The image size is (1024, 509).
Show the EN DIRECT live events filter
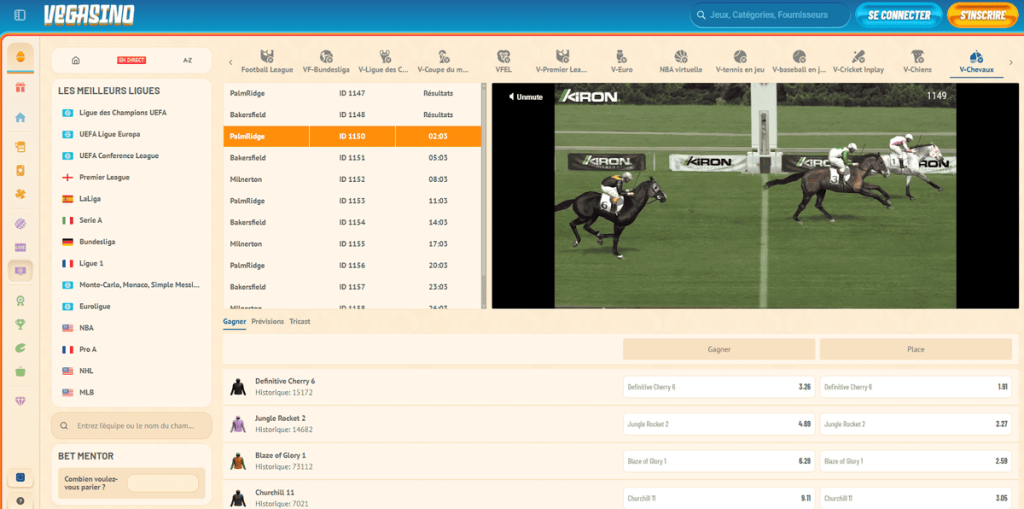coord(131,60)
